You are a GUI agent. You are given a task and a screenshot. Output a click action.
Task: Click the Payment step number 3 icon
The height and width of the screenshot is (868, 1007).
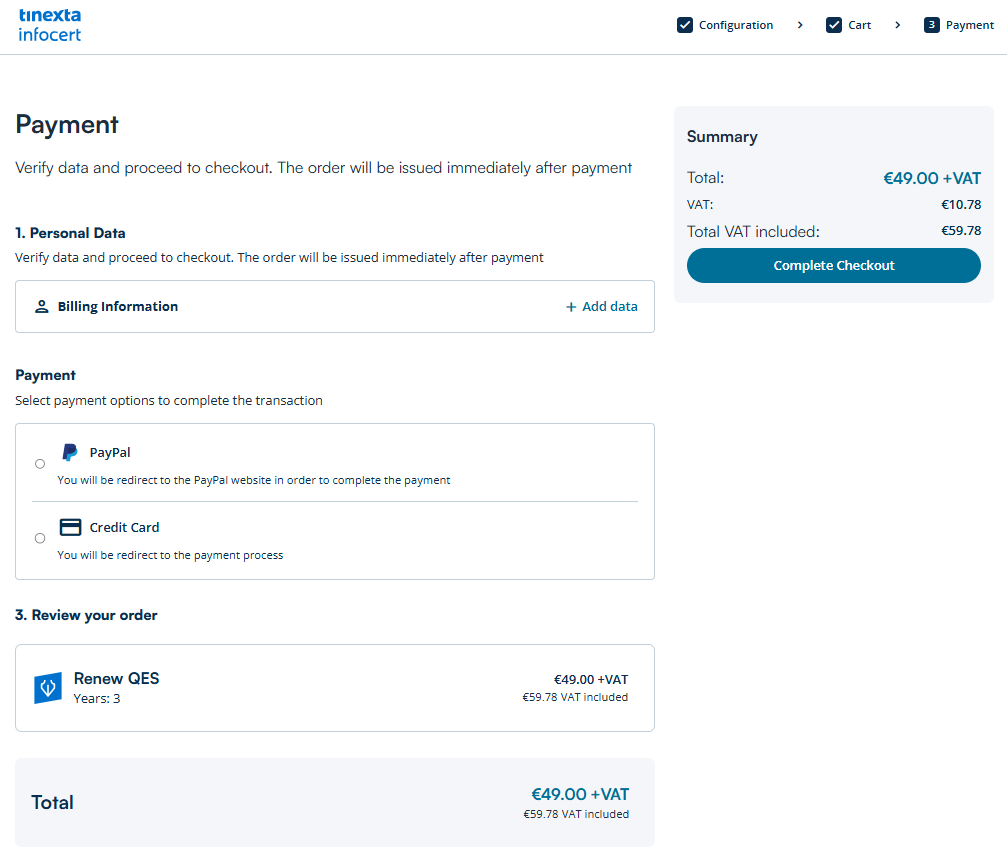pos(932,25)
